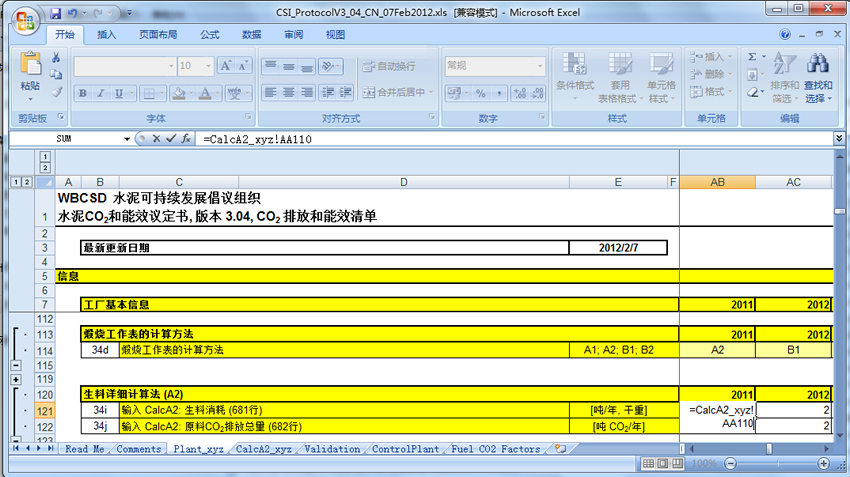Open the 常规 number format dropdown
Viewport: 850px width, 477px height.
pyautogui.click(x=540, y=66)
